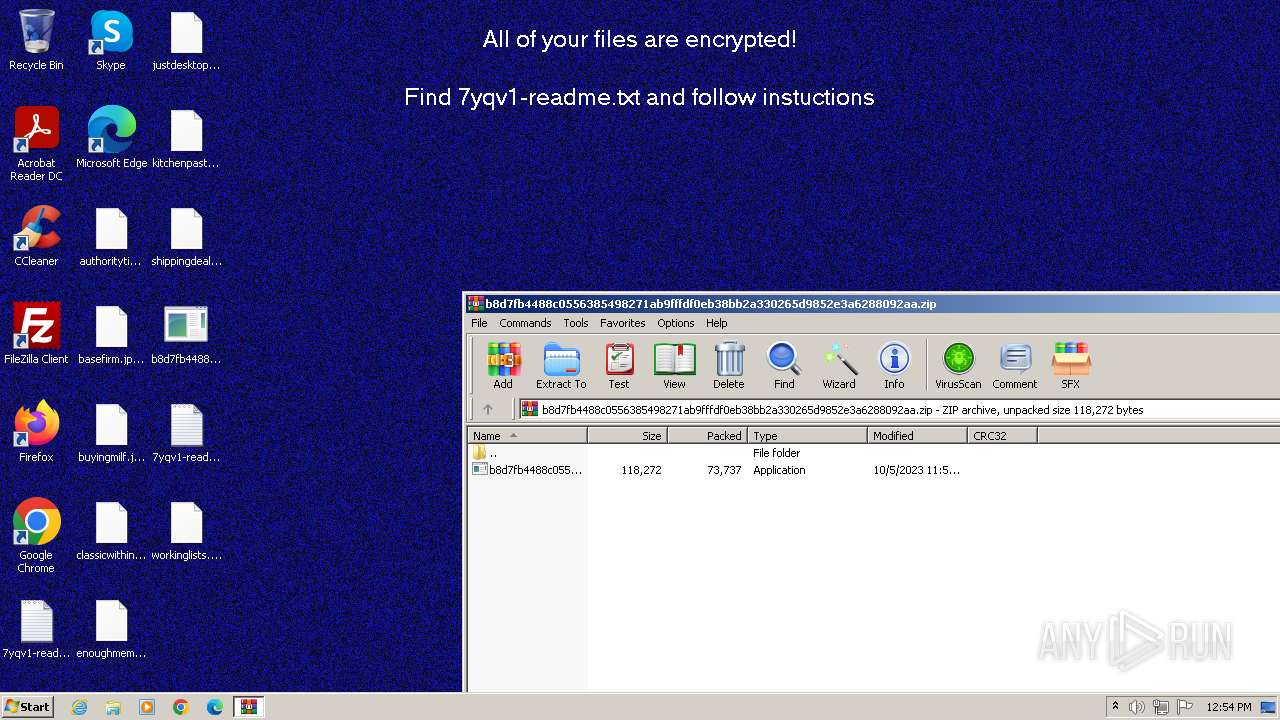Click the Acrobat Reader DC shortcut
The width and height of the screenshot is (1280, 720).
point(36,144)
